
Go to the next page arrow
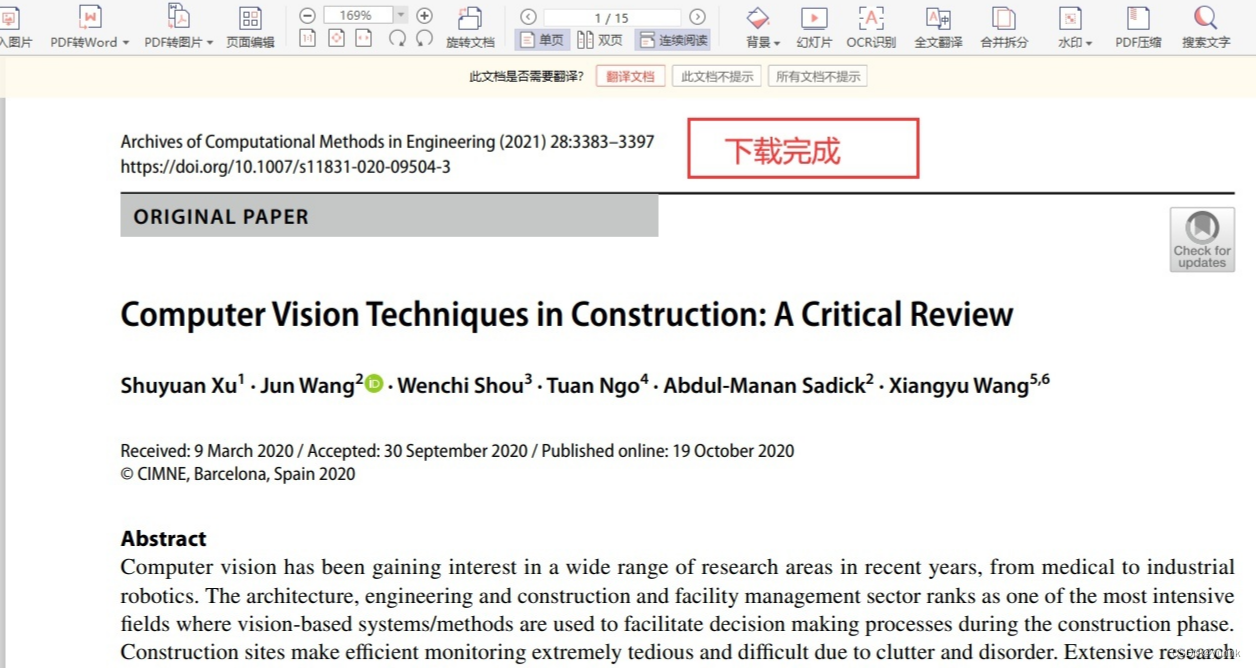tap(698, 16)
